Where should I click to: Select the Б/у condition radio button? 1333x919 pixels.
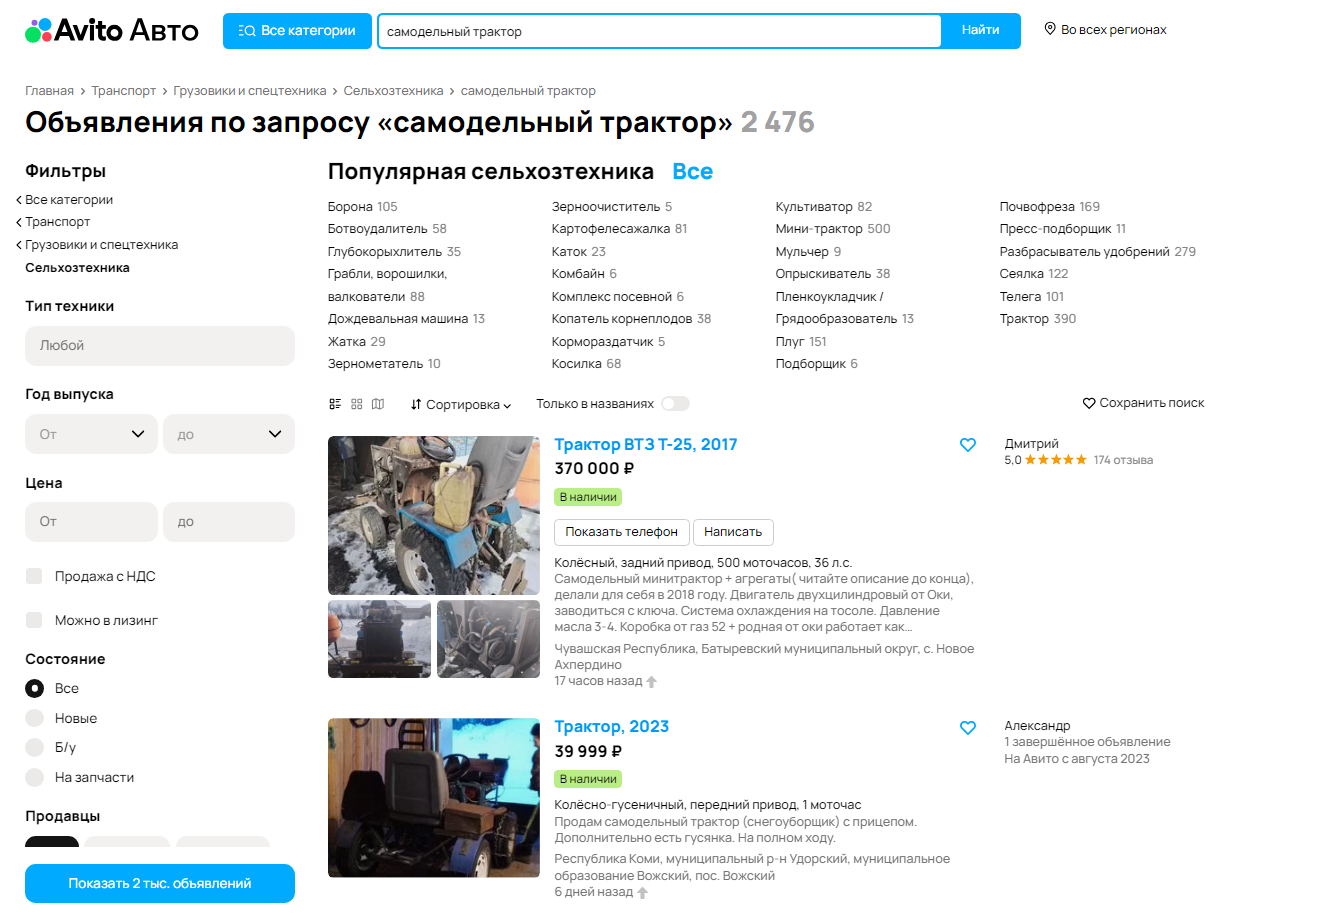35,747
